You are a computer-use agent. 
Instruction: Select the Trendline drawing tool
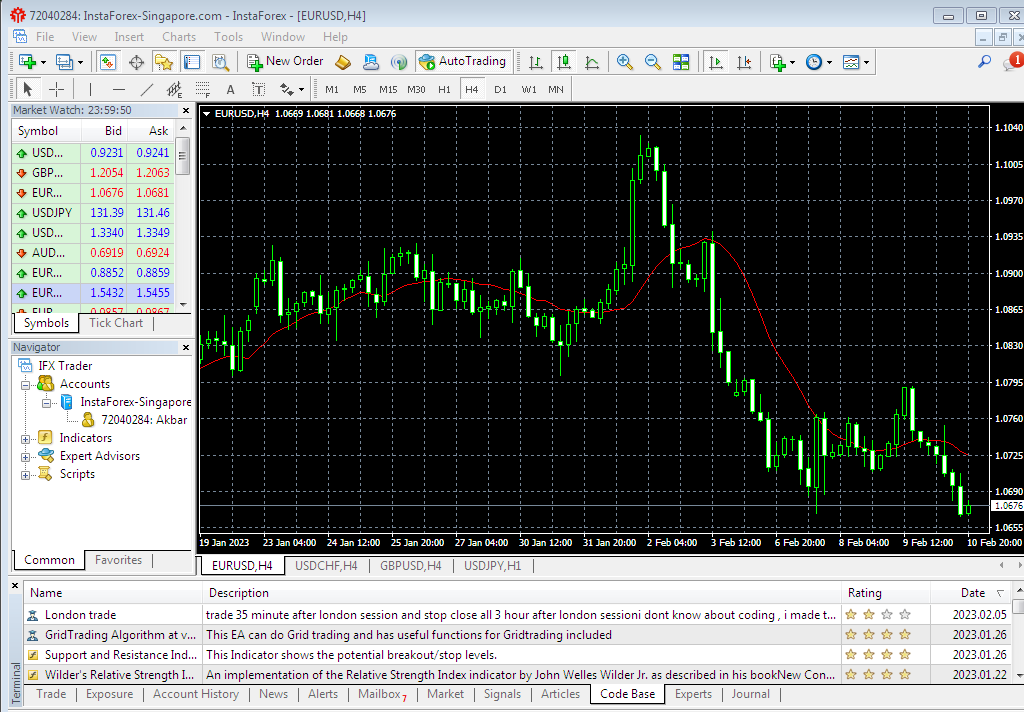[x=147, y=89]
